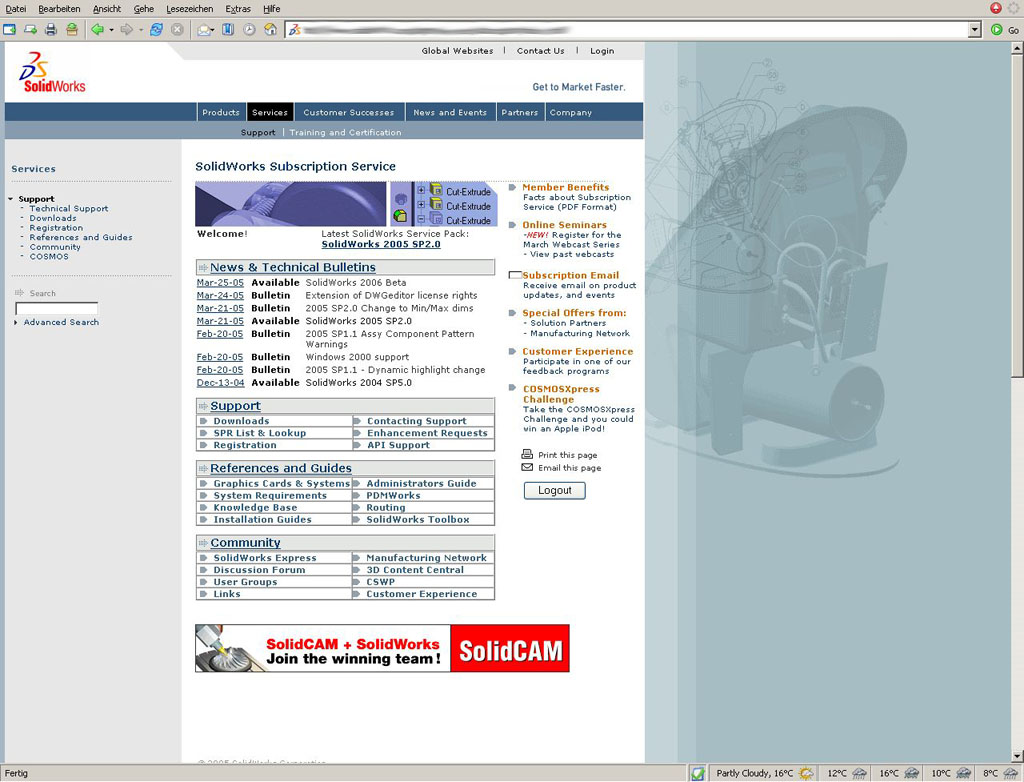Open the address bar dropdown arrow
The image size is (1024, 782).
click(x=975, y=29)
